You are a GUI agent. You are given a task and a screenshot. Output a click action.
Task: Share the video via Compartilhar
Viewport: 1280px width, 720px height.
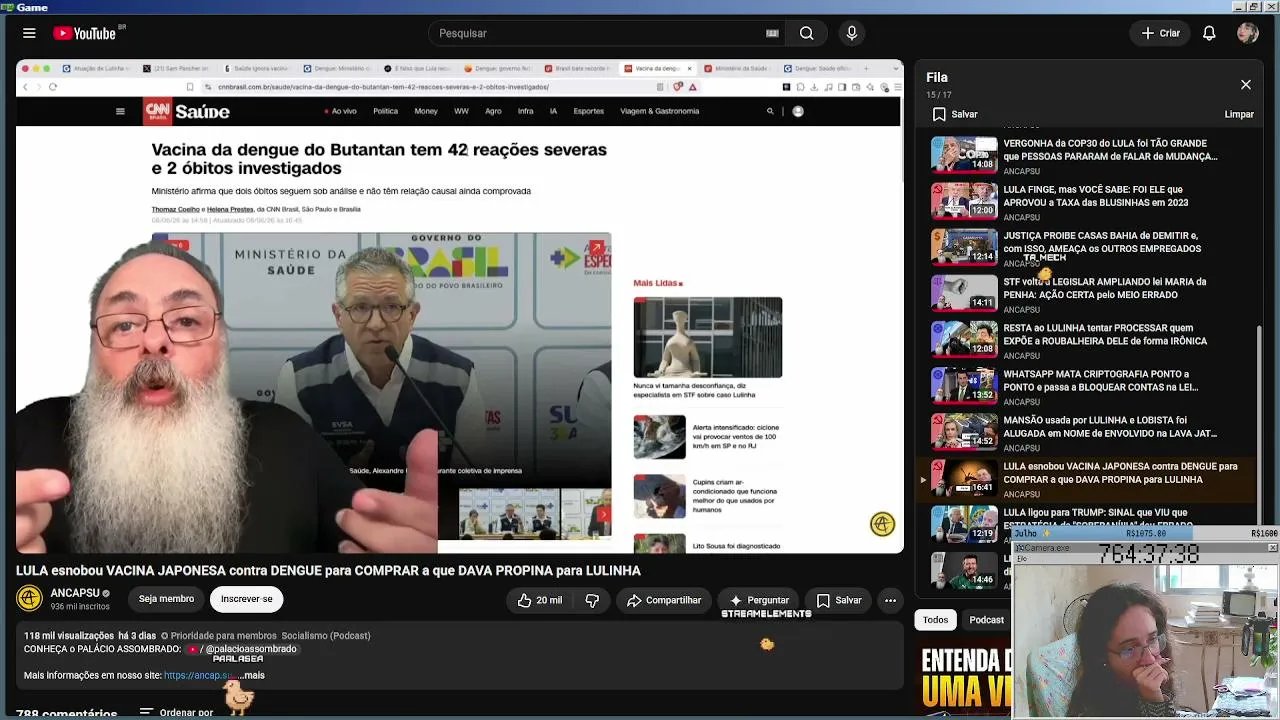click(664, 600)
